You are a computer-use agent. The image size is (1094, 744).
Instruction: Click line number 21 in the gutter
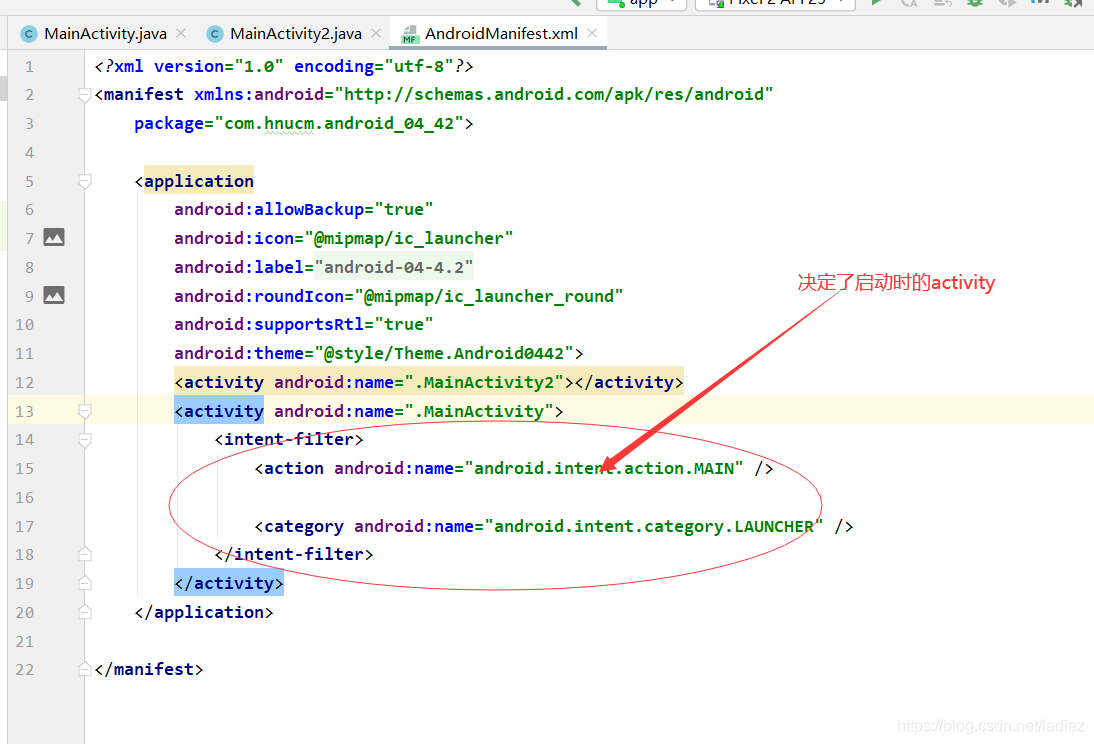point(24,641)
